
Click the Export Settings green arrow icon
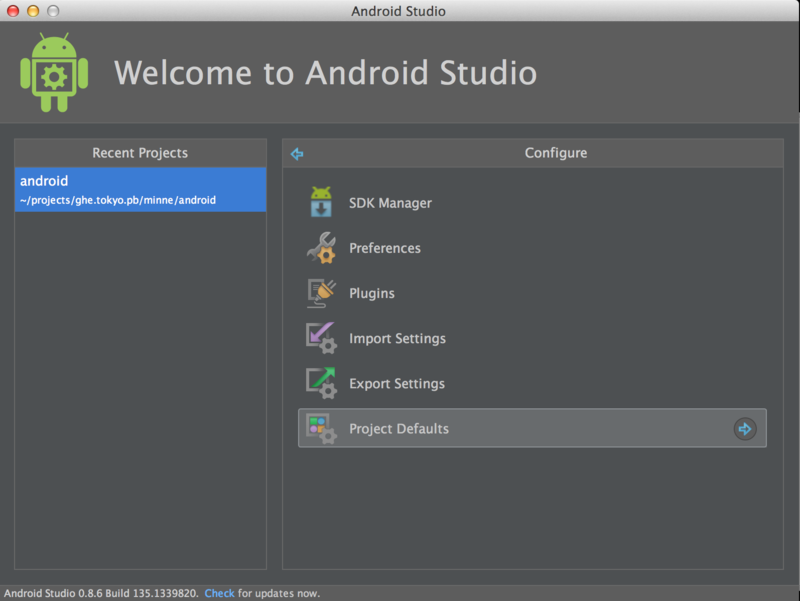321,383
